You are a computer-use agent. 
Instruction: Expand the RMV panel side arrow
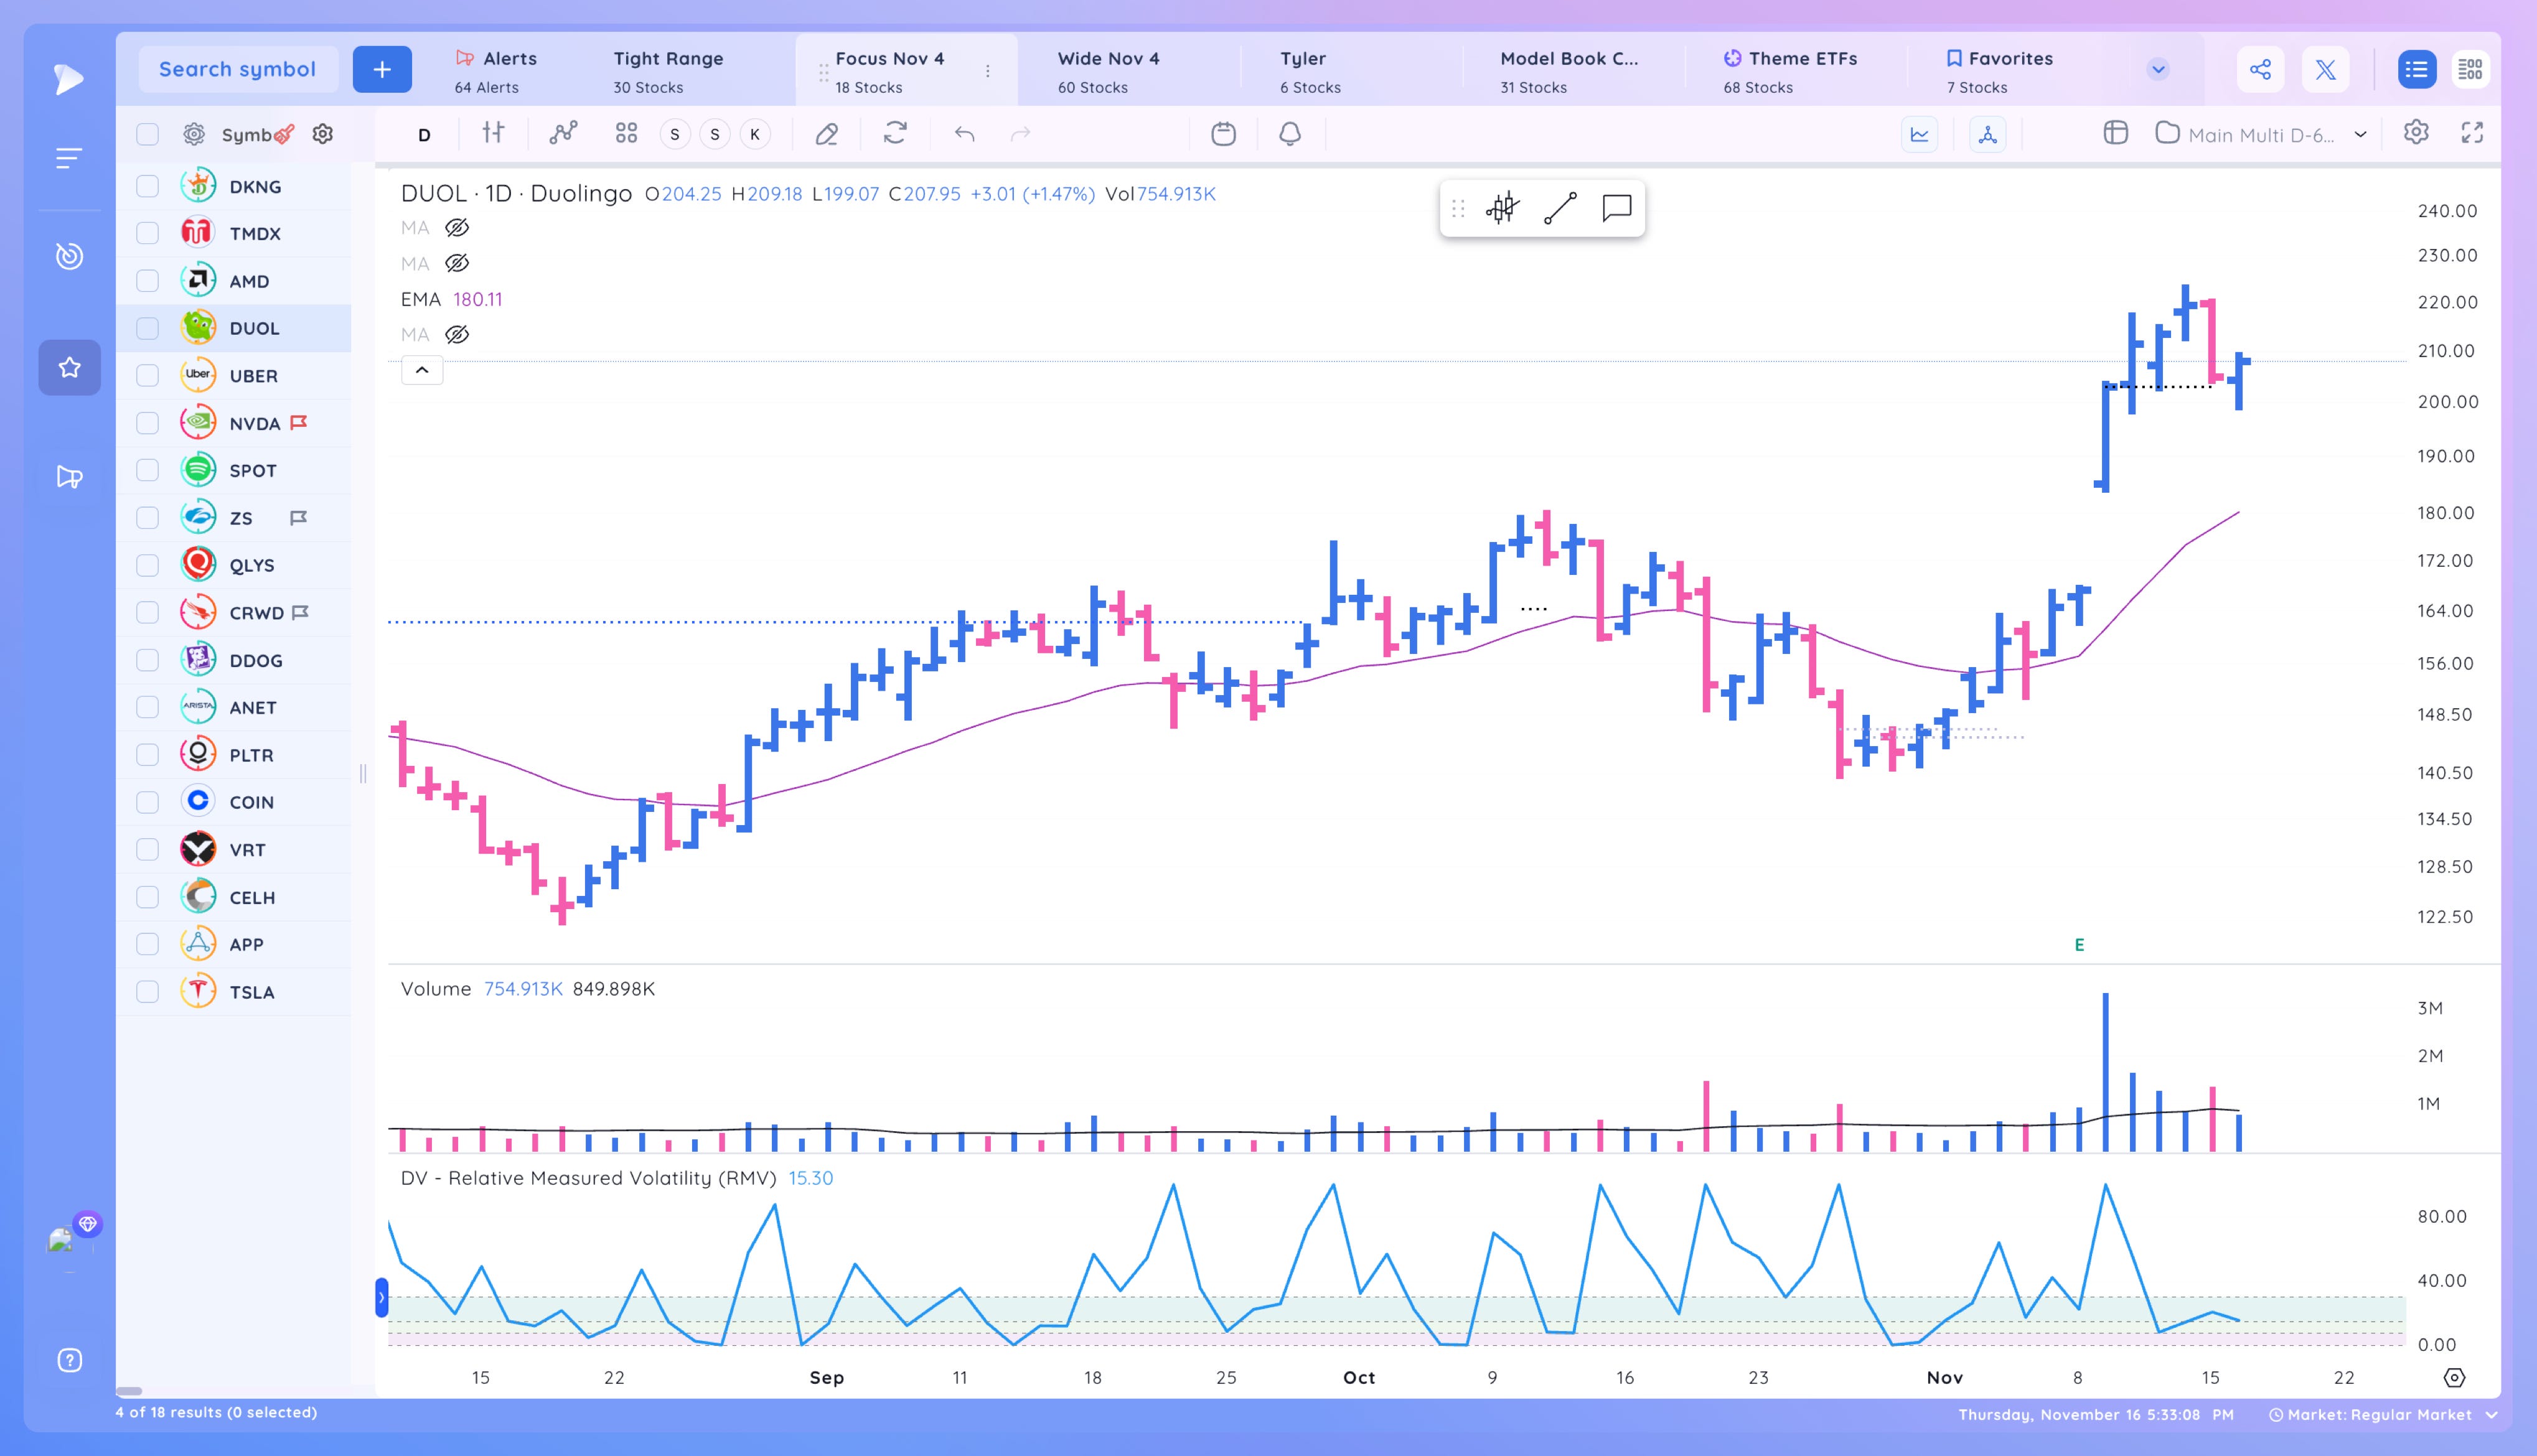coord(381,1297)
